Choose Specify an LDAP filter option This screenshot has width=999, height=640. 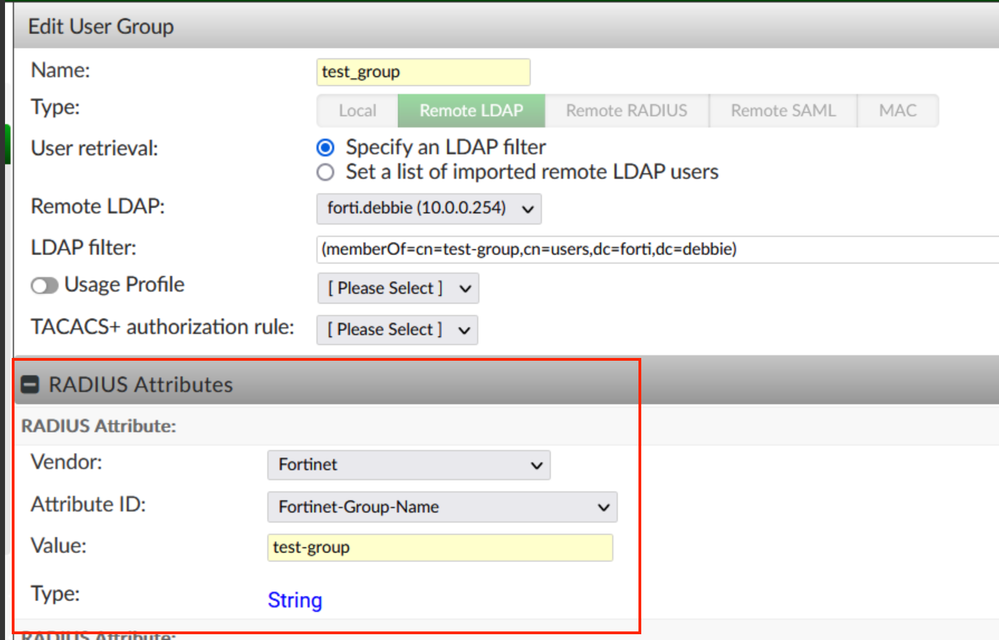(x=326, y=148)
